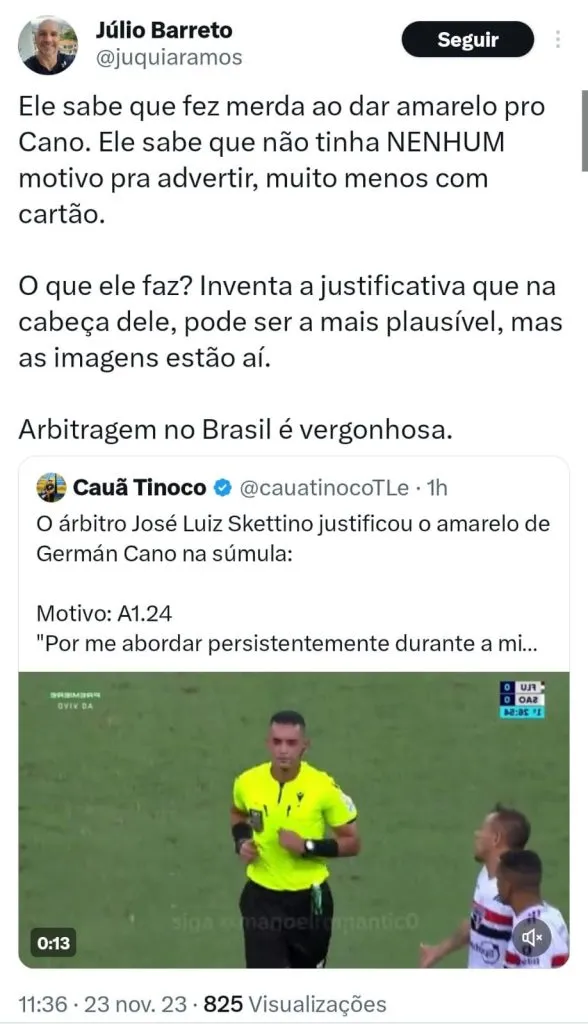Screen dimensions: 588x1024
Task: Open Cauã Tinoco's small avatar
Action: point(51,487)
